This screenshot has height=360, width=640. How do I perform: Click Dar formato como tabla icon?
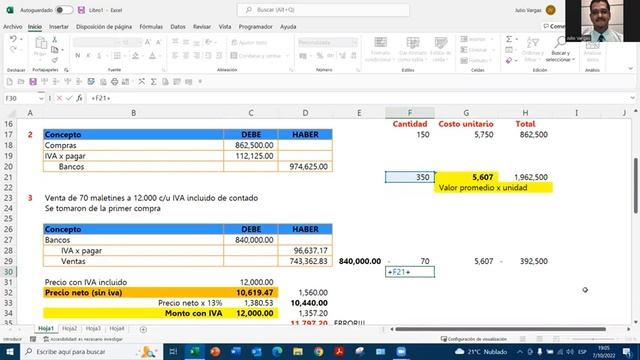413,42
